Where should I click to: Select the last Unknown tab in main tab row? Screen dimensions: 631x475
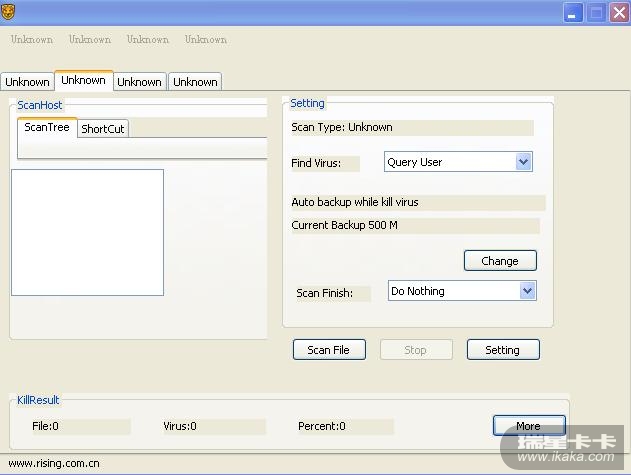(195, 82)
